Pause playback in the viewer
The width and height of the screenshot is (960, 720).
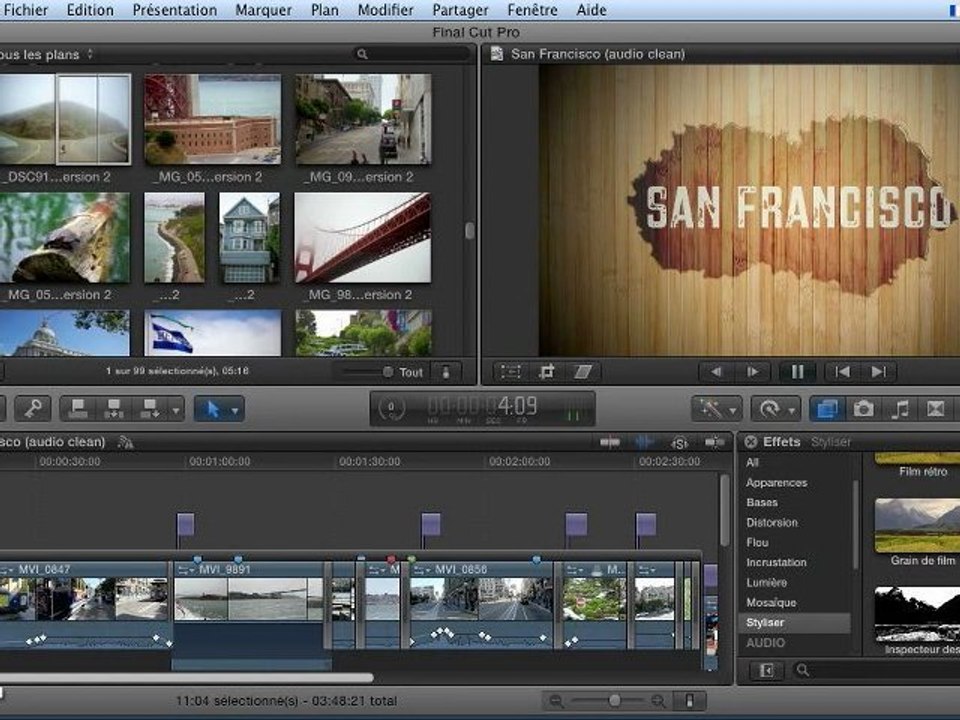[x=797, y=372]
